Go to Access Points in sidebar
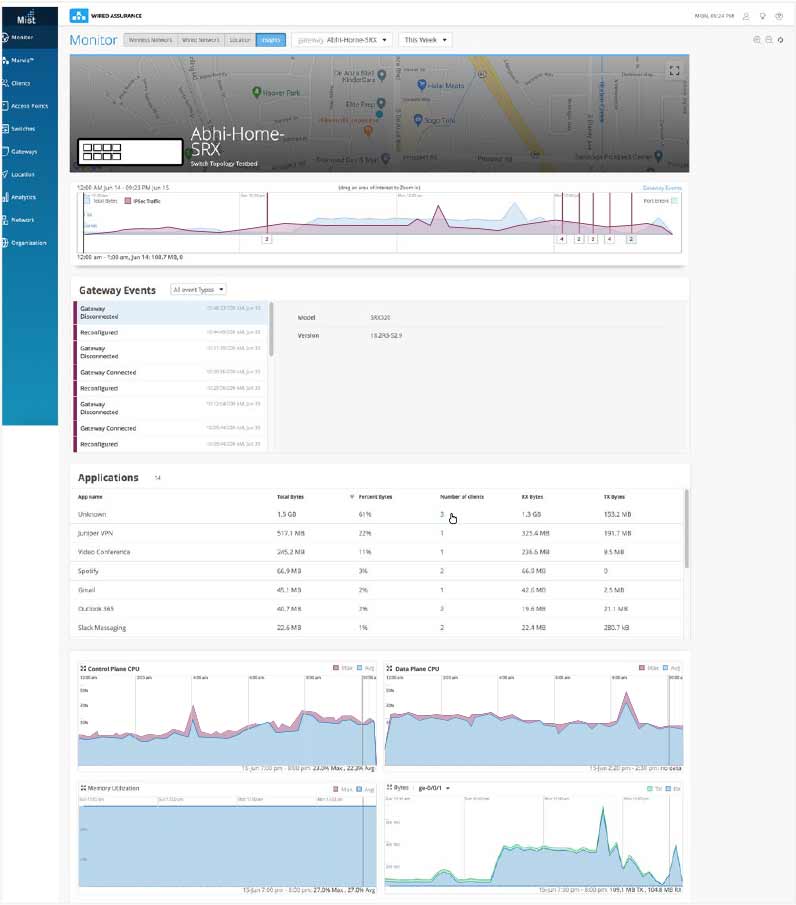The width and height of the screenshot is (796, 905). pyautogui.click(x=26, y=106)
